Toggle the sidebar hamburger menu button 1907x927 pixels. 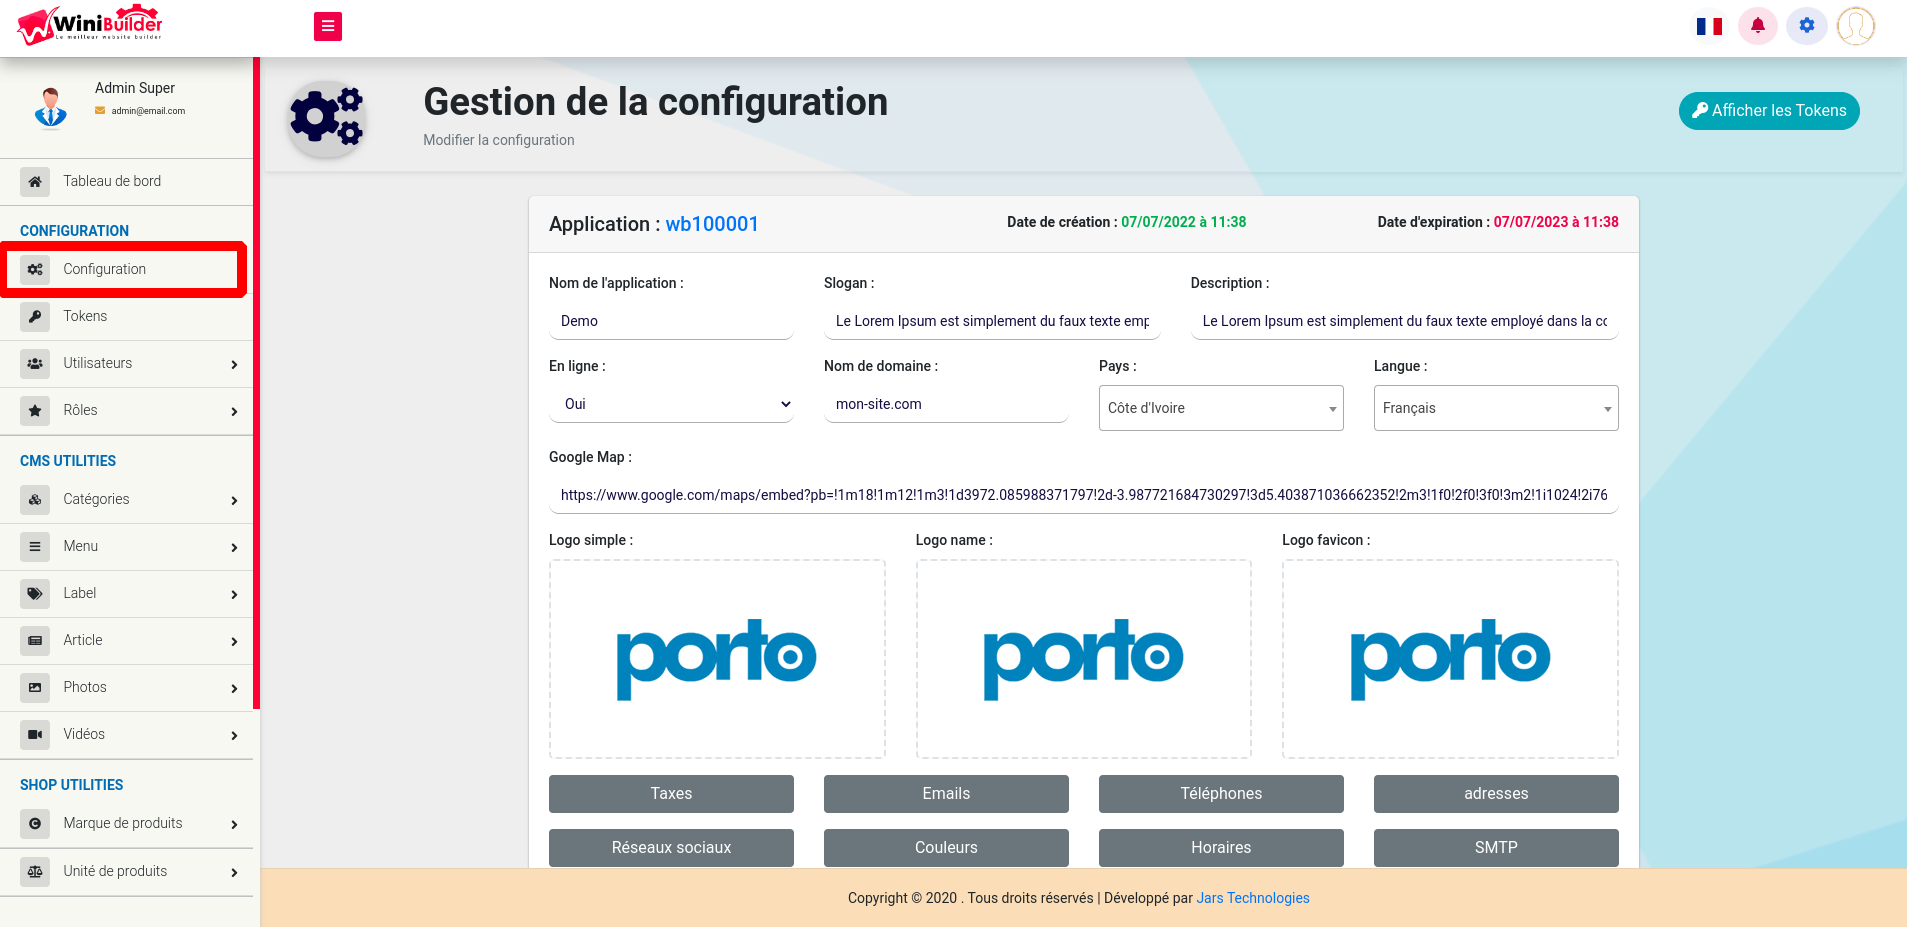coord(328,26)
